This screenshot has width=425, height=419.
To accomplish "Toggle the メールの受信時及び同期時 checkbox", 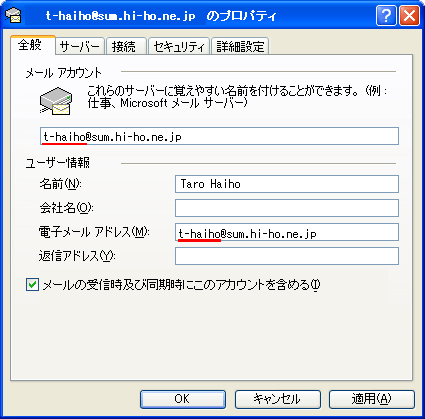I will (x=32, y=285).
